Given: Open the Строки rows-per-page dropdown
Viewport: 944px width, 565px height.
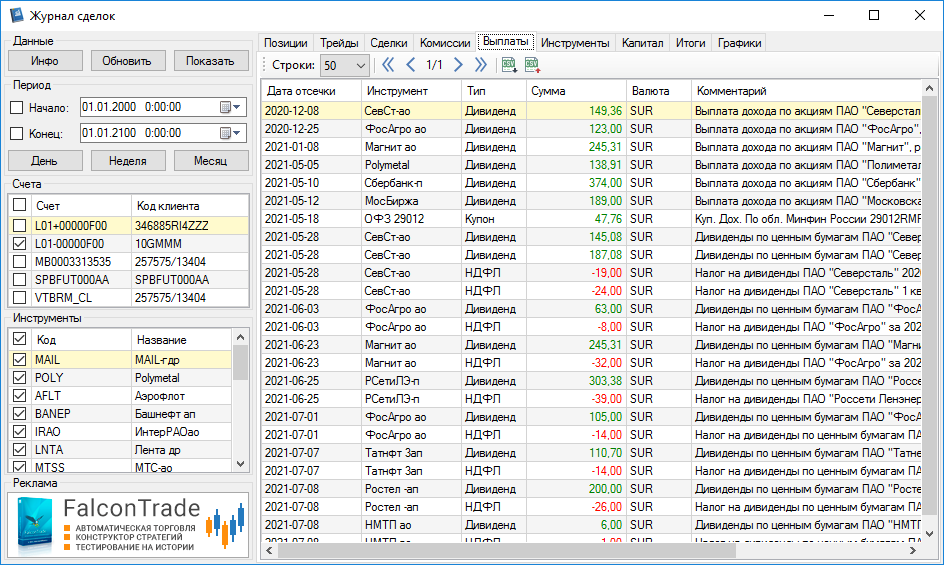Looking at the screenshot, I should pos(345,65).
